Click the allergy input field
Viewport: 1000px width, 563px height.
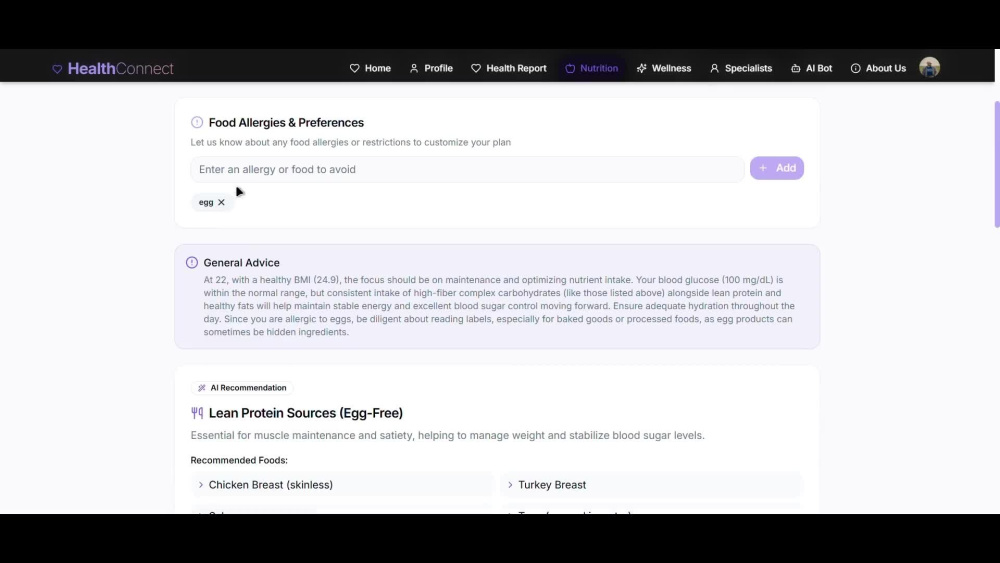tap(467, 169)
